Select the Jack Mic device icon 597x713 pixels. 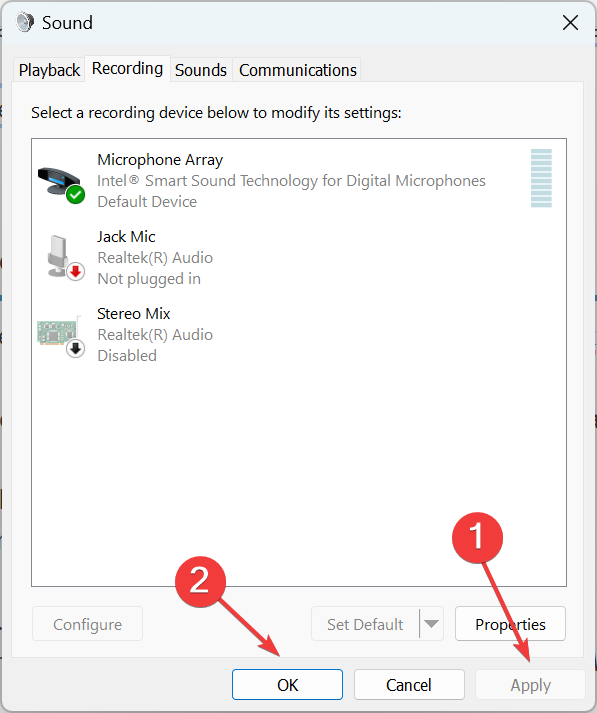click(x=65, y=257)
